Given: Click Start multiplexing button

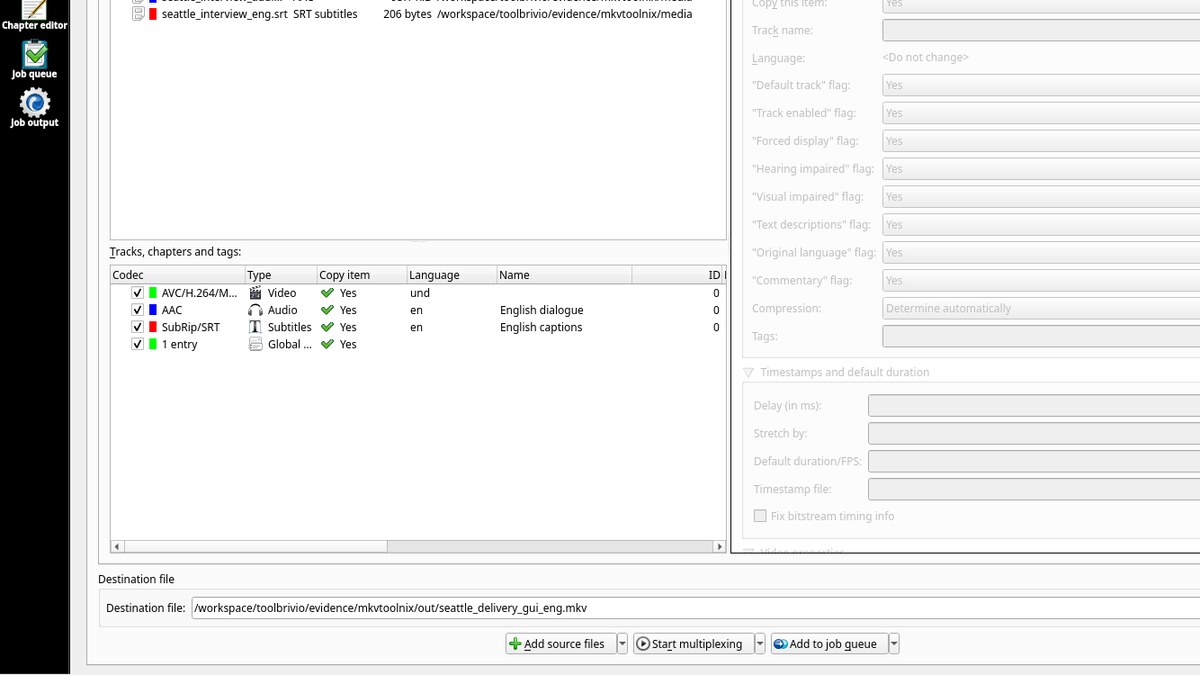Looking at the screenshot, I should (693, 644).
